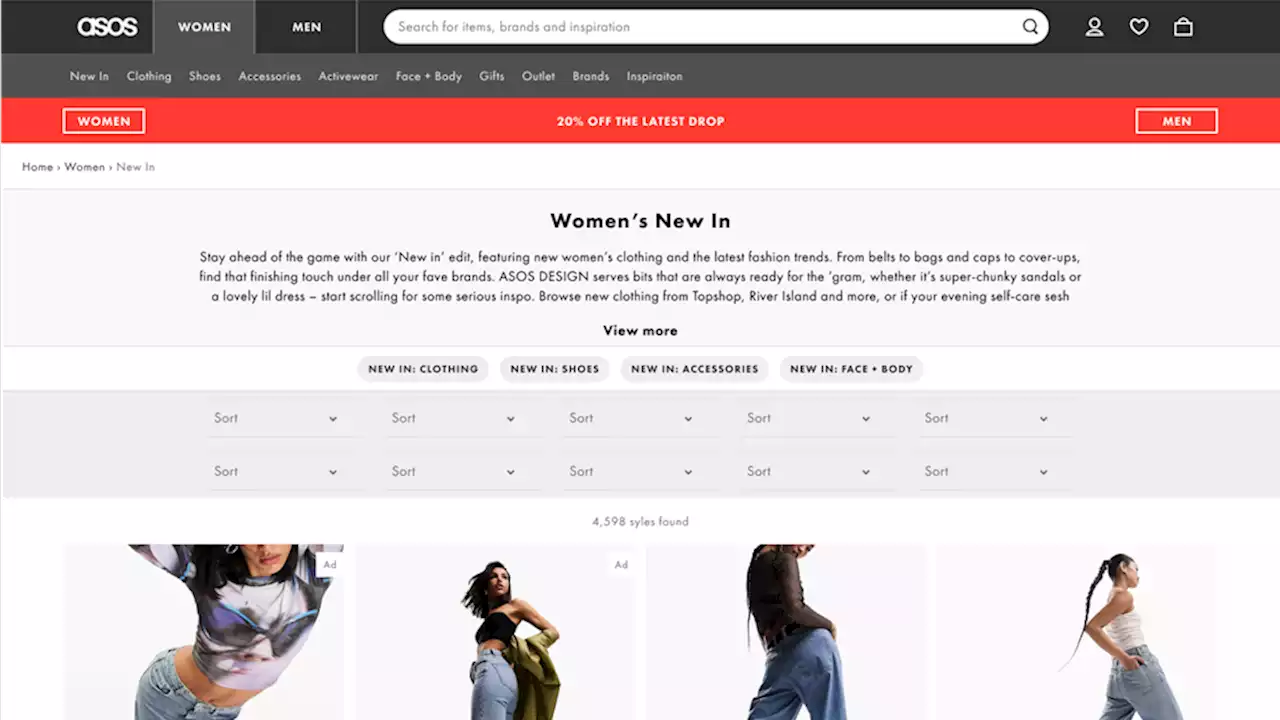Open the Clothing navigation menu
Viewport: 1280px width, 720px height.
tap(149, 76)
